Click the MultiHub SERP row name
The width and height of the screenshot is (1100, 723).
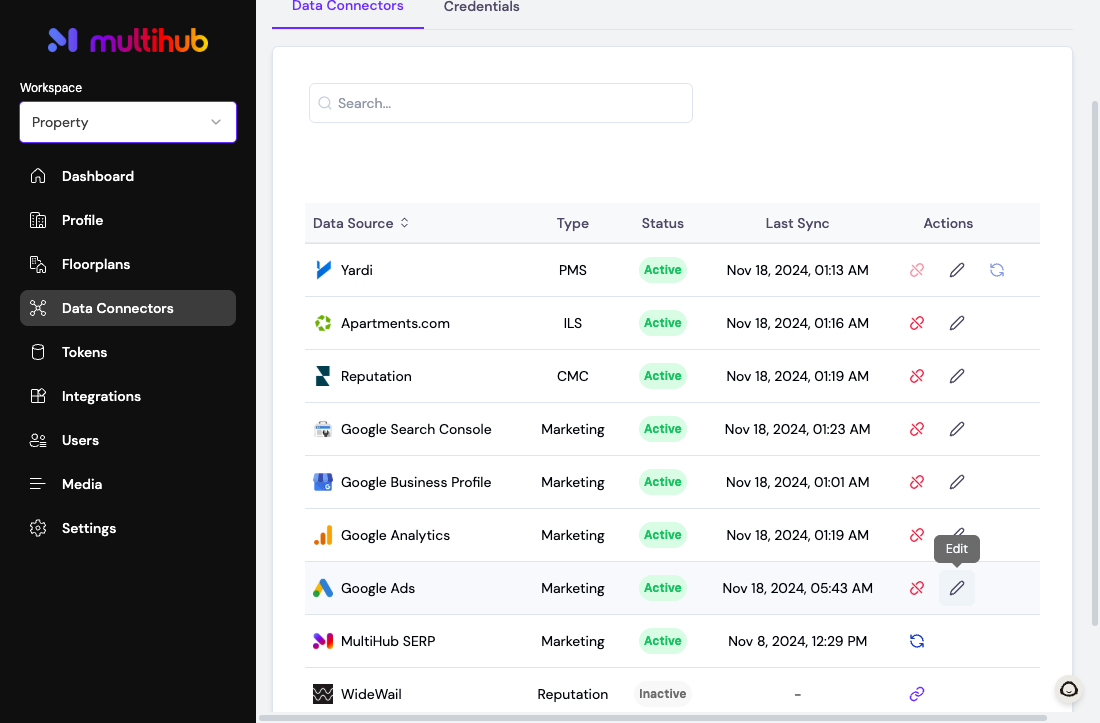click(388, 641)
